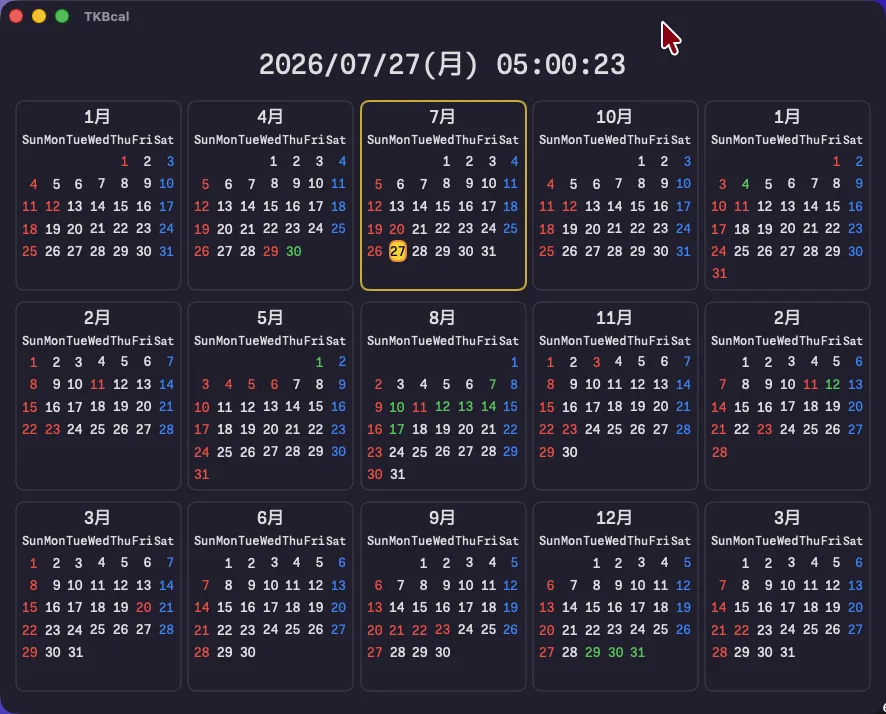Click the red holiday 23 in 11月
The height and width of the screenshot is (714, 886).
tap(570, 429)
